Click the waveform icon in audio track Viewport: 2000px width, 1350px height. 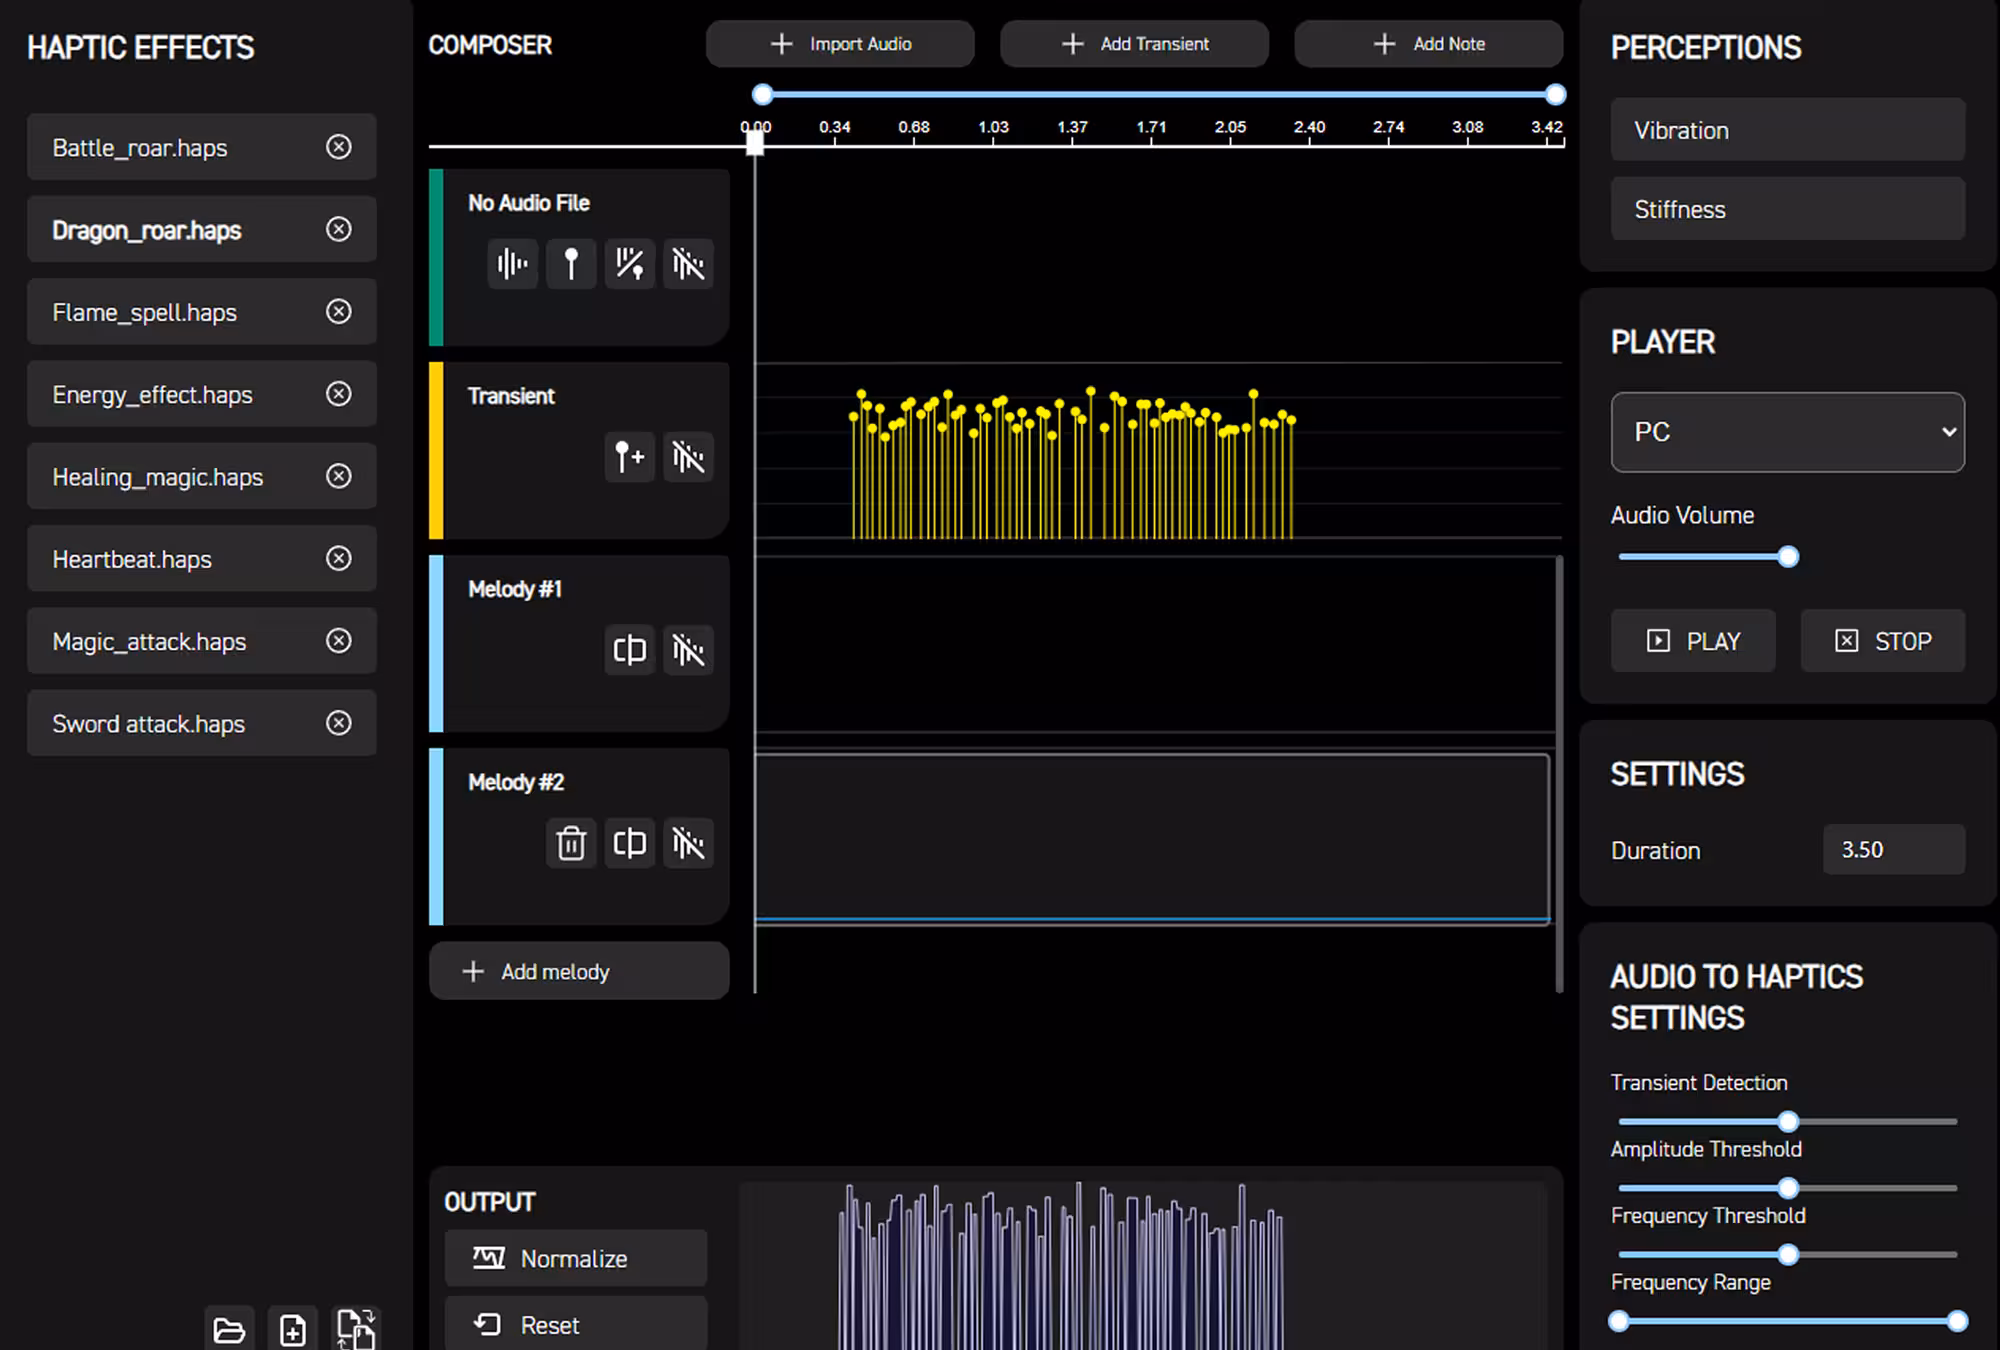point(512,264)
